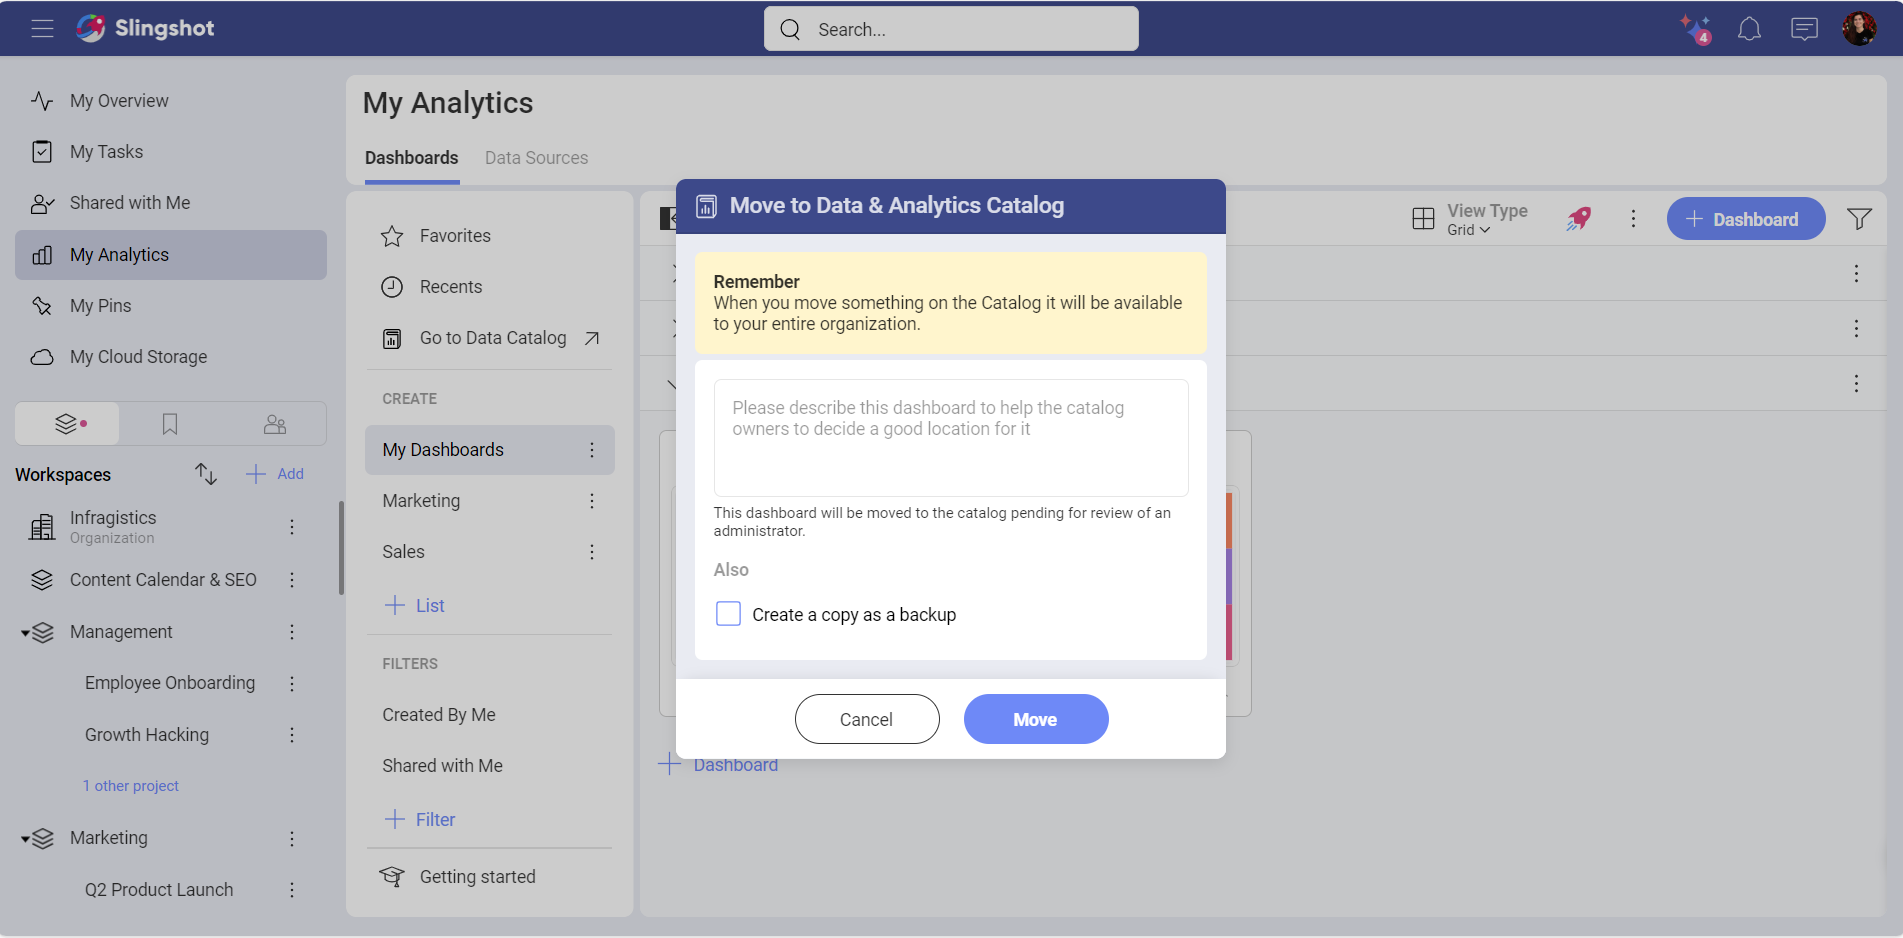The width and height of the screenshot is (1903, 938).
Task: Open options for My Dashboards
Action: tap(592, 450)
